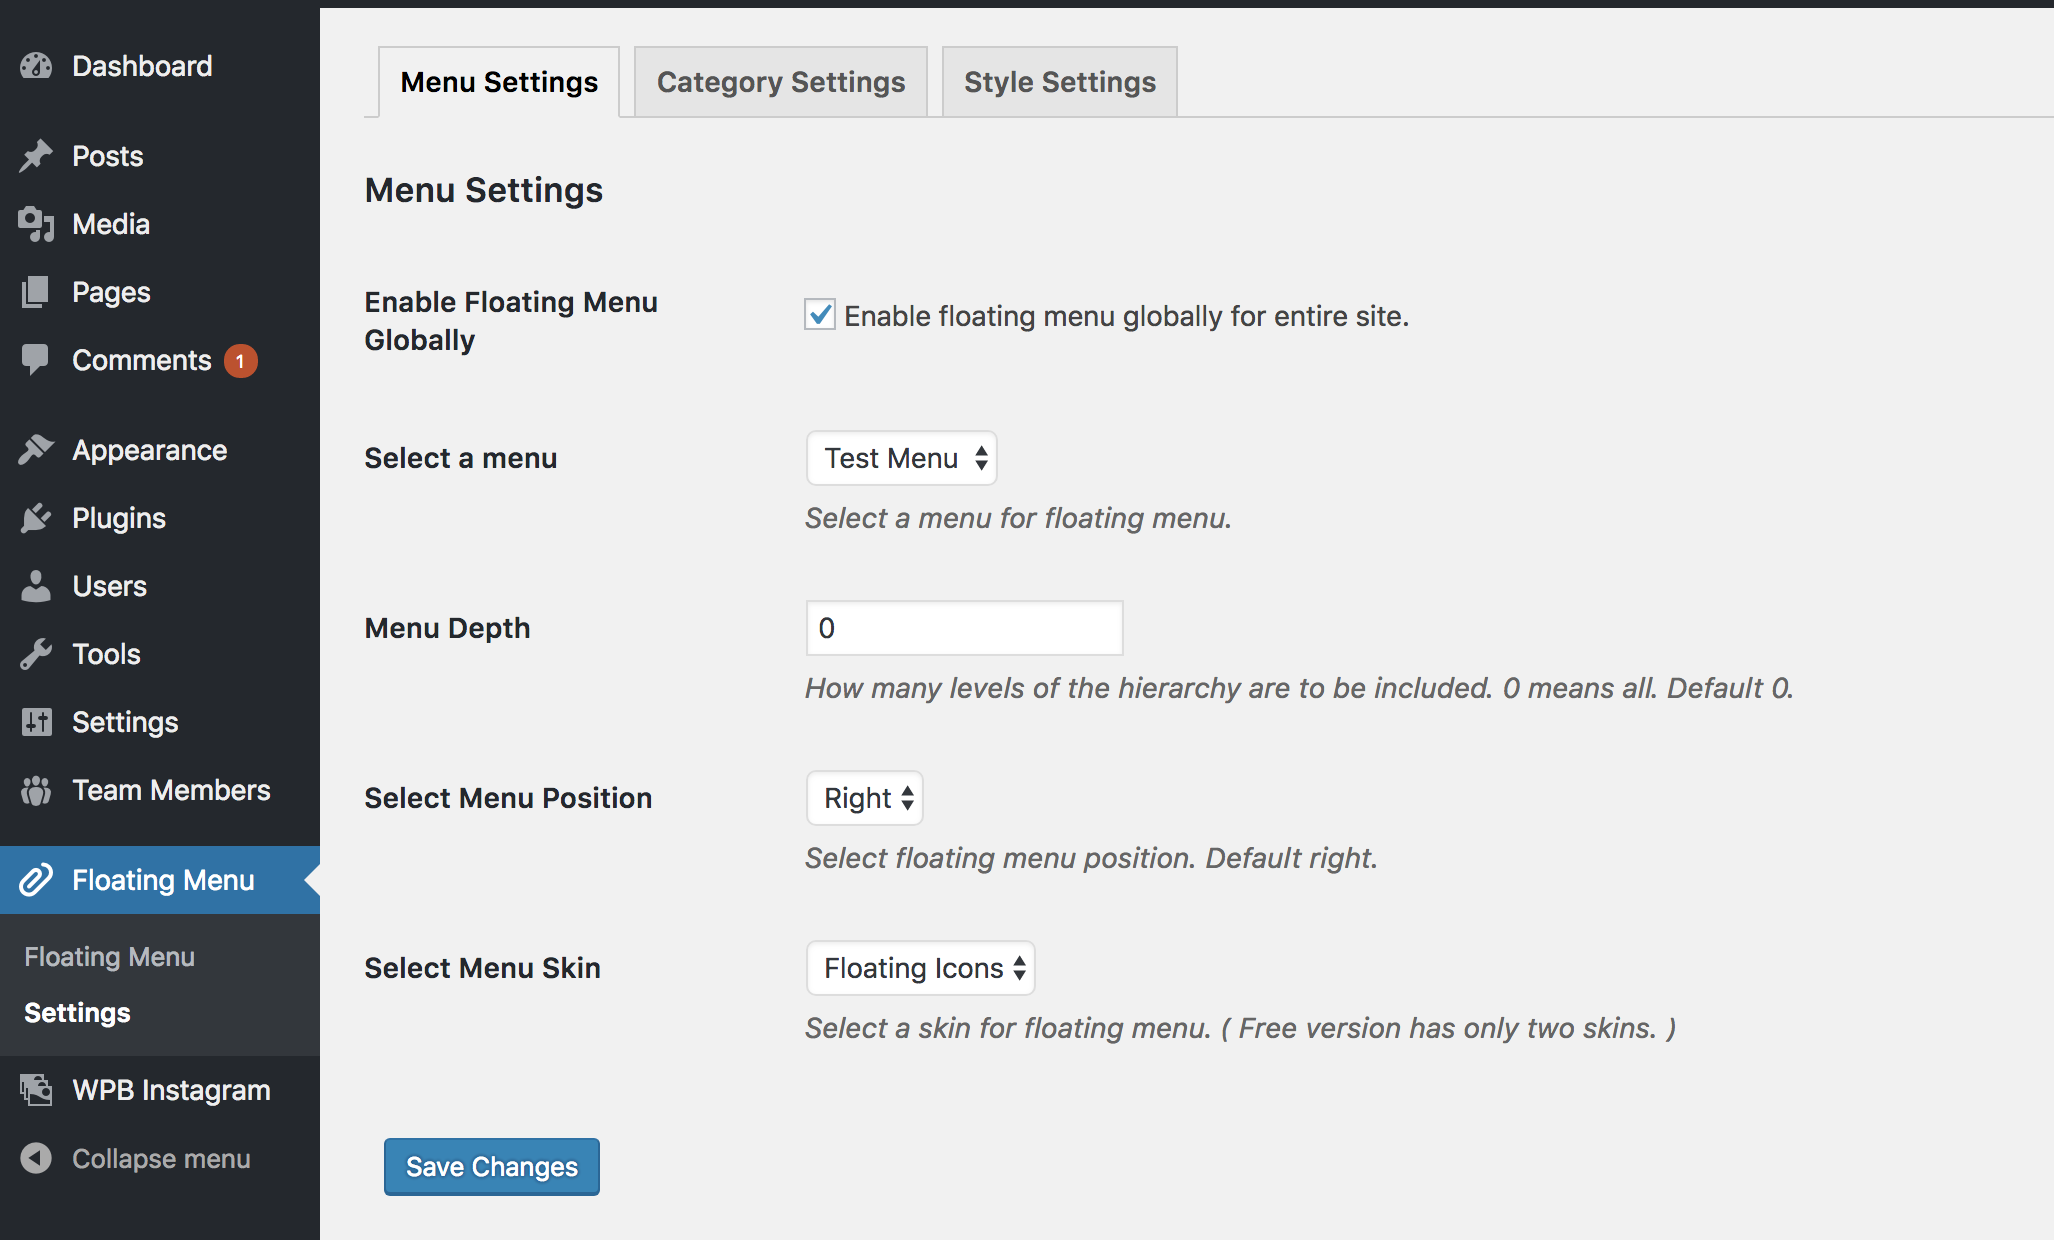Open Dashboard from sidebar
2054x1240 pixels.
(x=160, y=66)
